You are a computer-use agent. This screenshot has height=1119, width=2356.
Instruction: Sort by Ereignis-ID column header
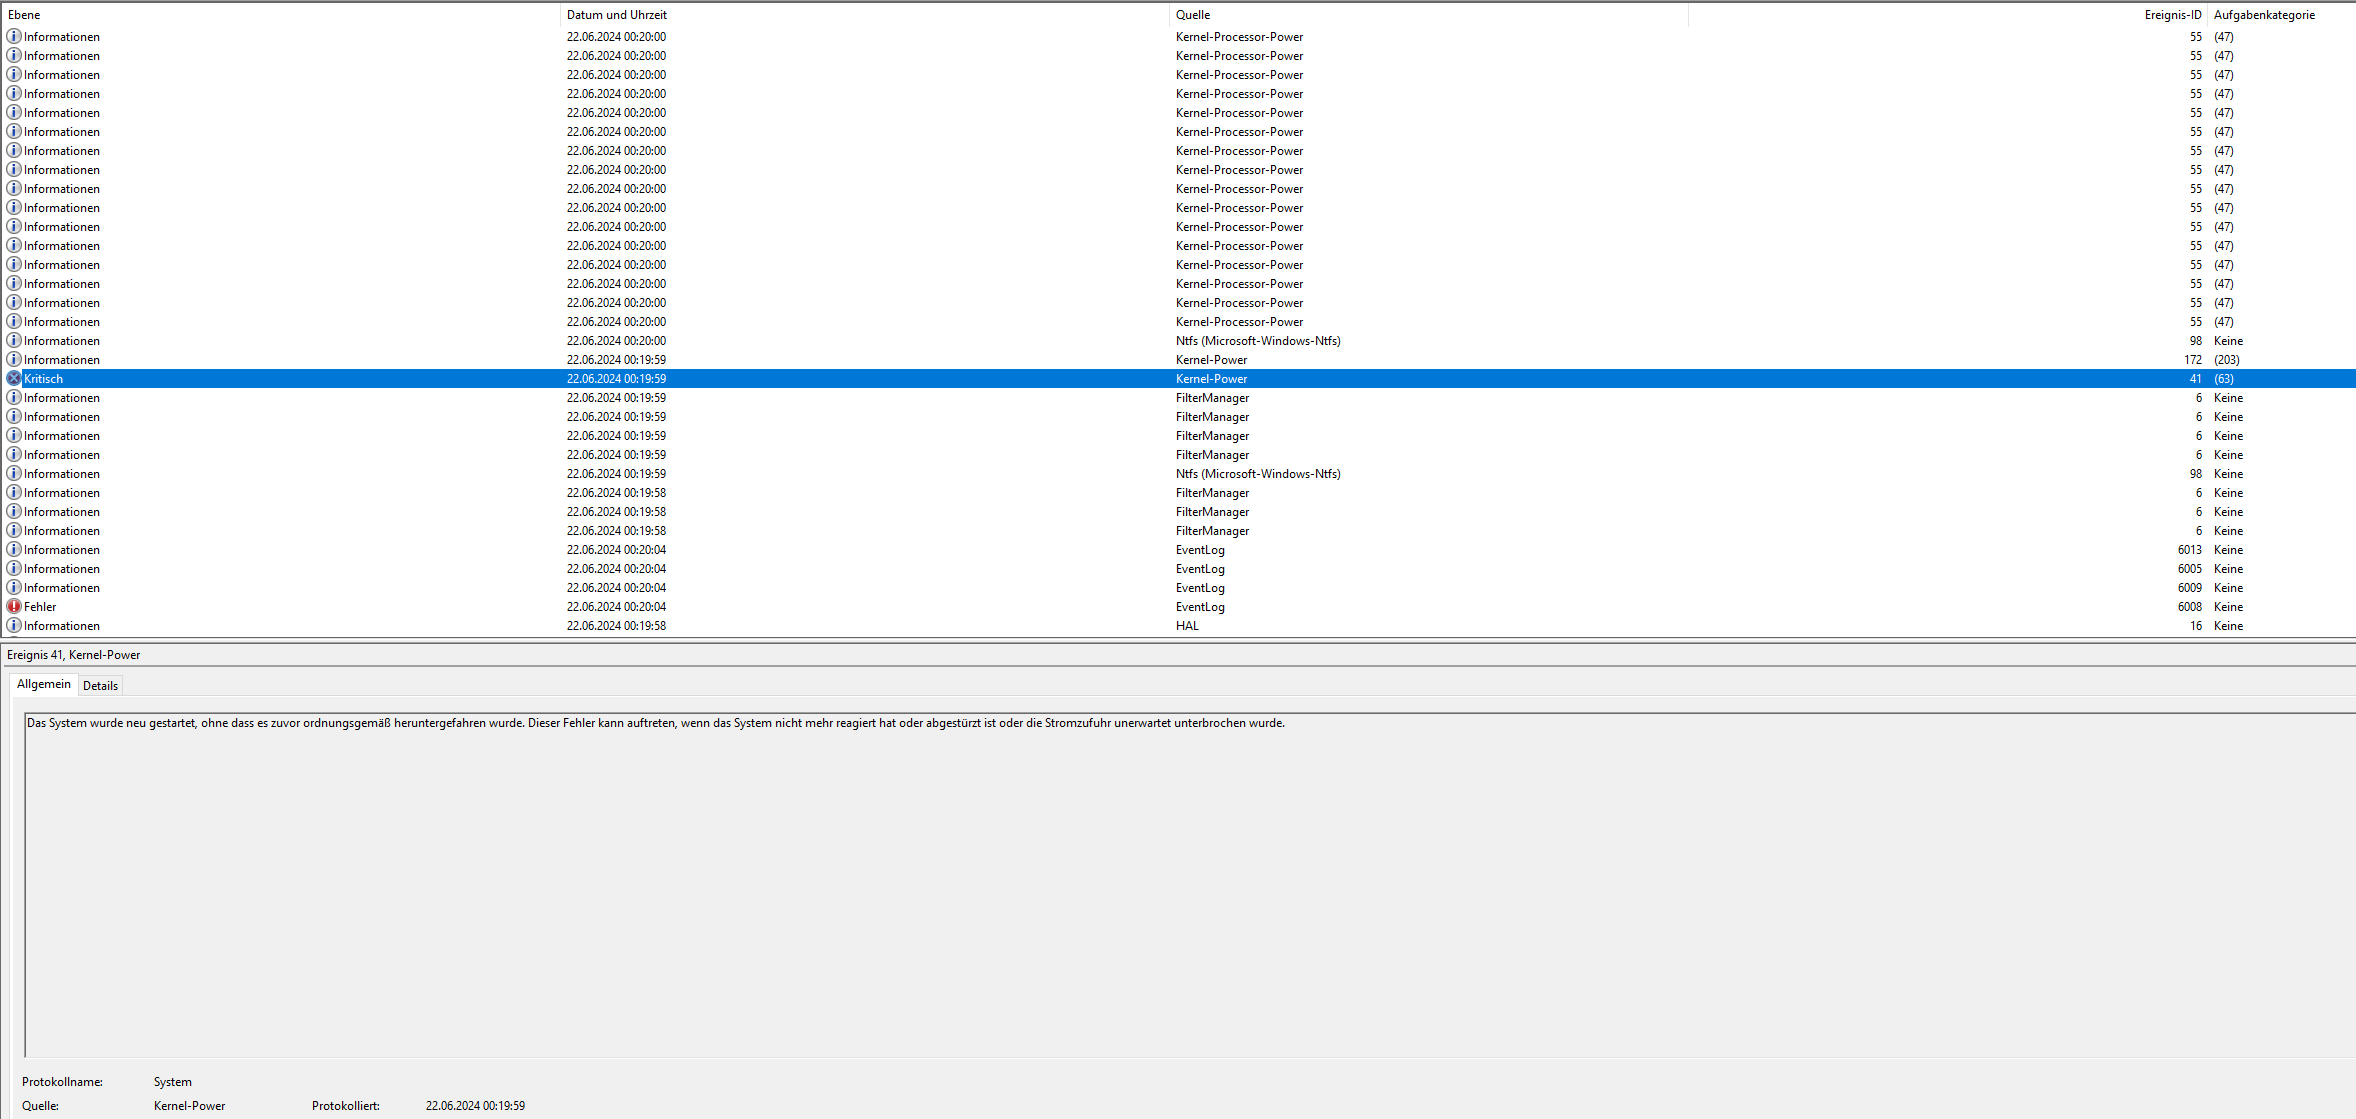(2172, 14)
